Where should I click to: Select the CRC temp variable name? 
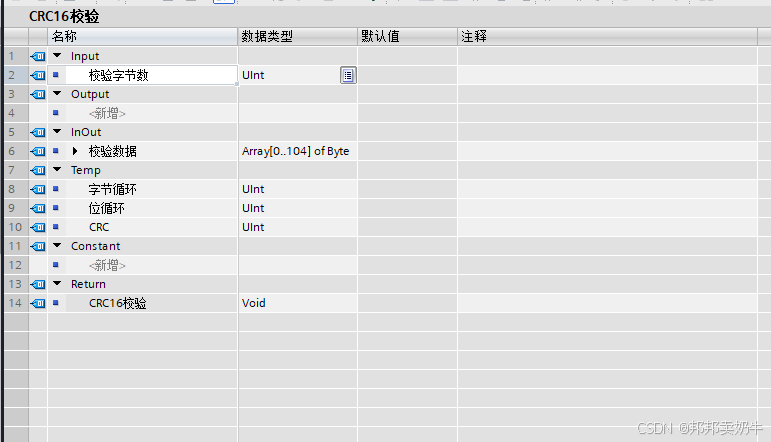coord(99,227)
